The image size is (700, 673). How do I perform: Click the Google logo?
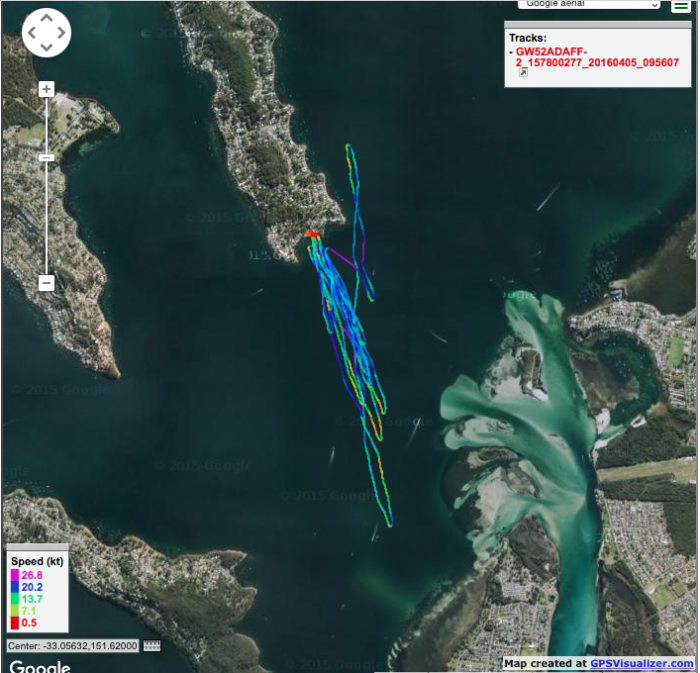(x=38, y=666)
